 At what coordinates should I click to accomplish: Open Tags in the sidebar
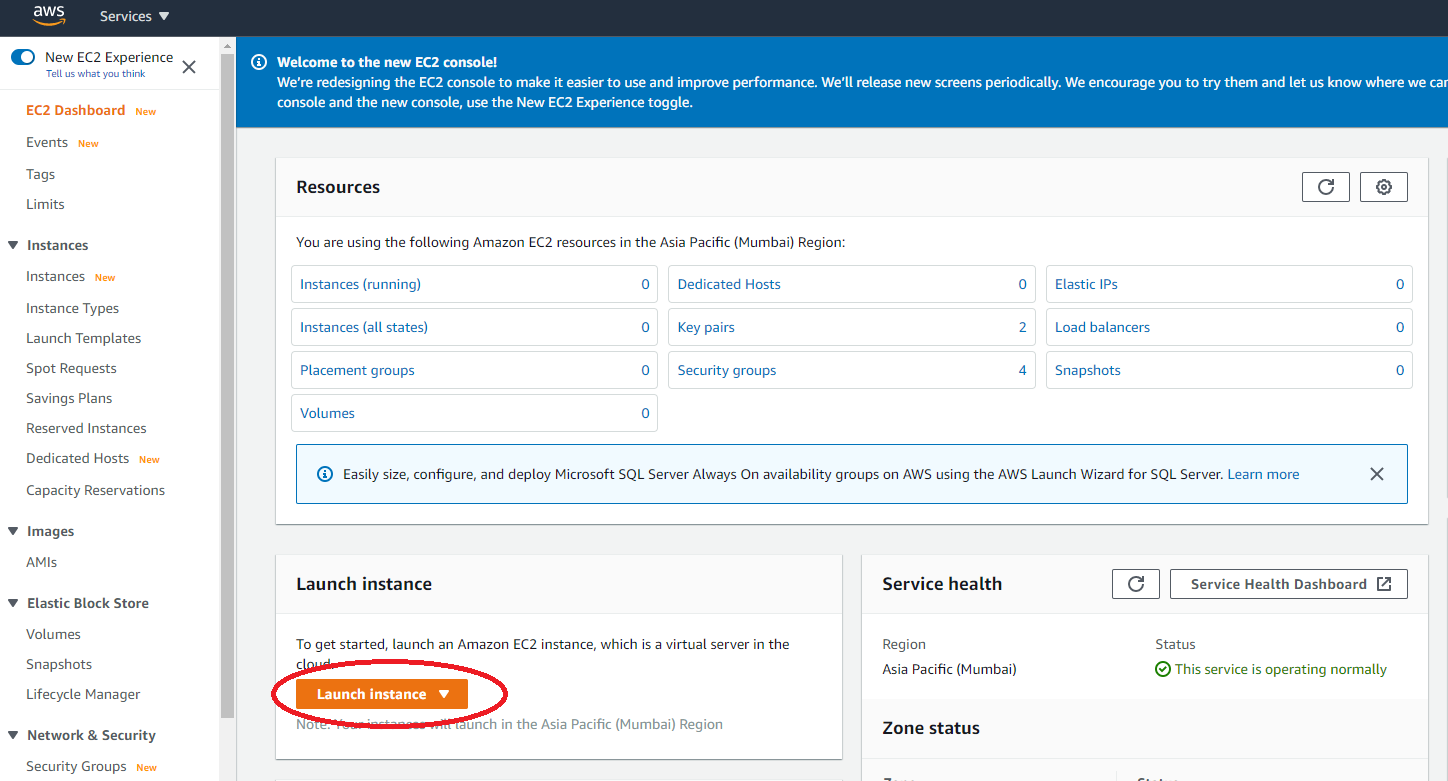pos(40,174)
